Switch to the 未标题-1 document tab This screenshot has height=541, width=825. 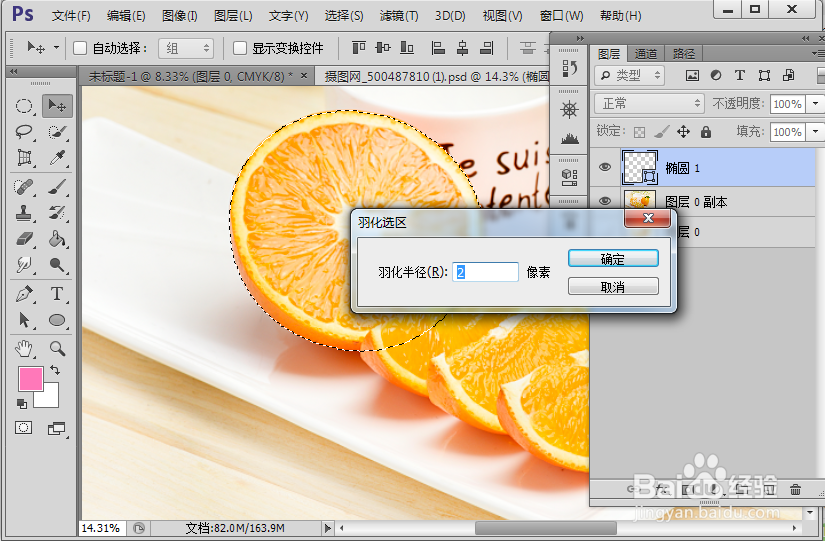(196, 76)
